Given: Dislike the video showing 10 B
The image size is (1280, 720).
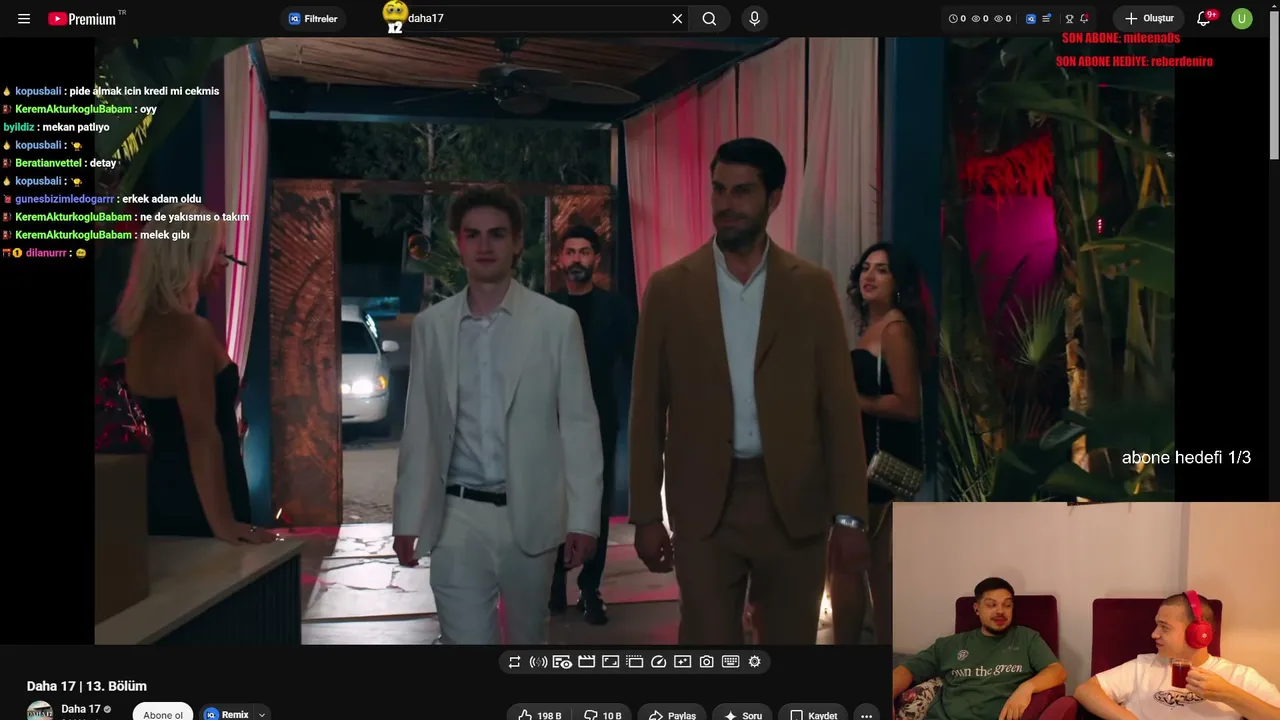Looking at the screenshot, I should point(601,714).
